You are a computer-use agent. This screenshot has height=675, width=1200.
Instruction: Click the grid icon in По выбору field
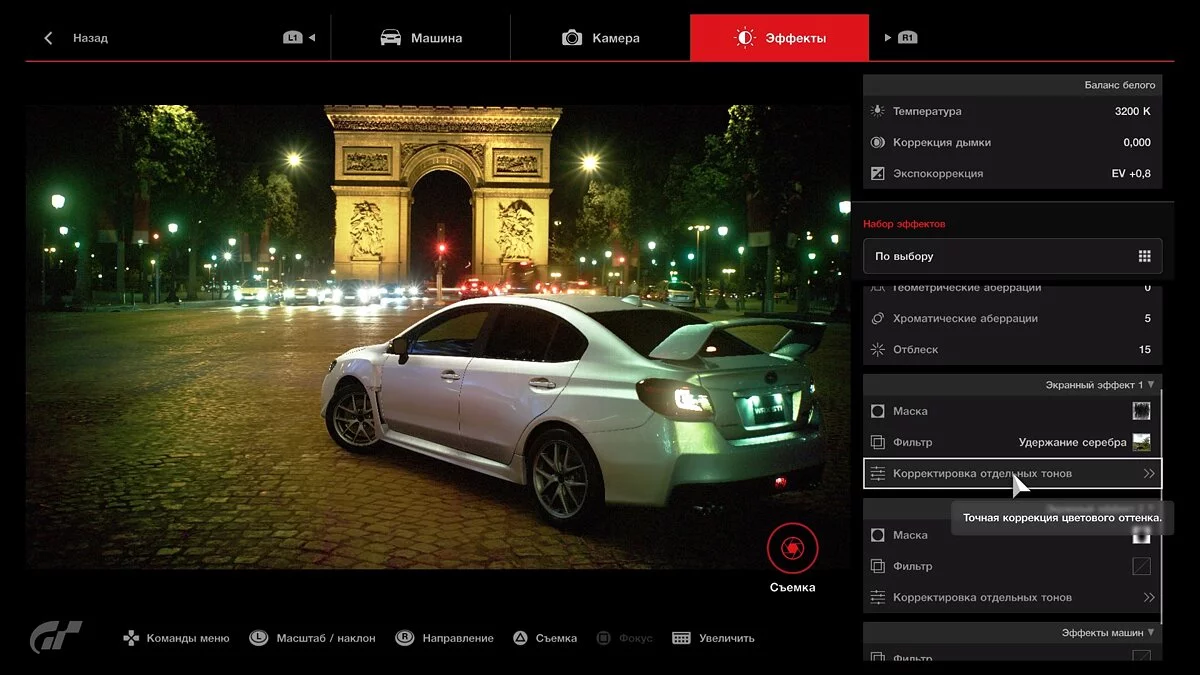point(1144,256)
